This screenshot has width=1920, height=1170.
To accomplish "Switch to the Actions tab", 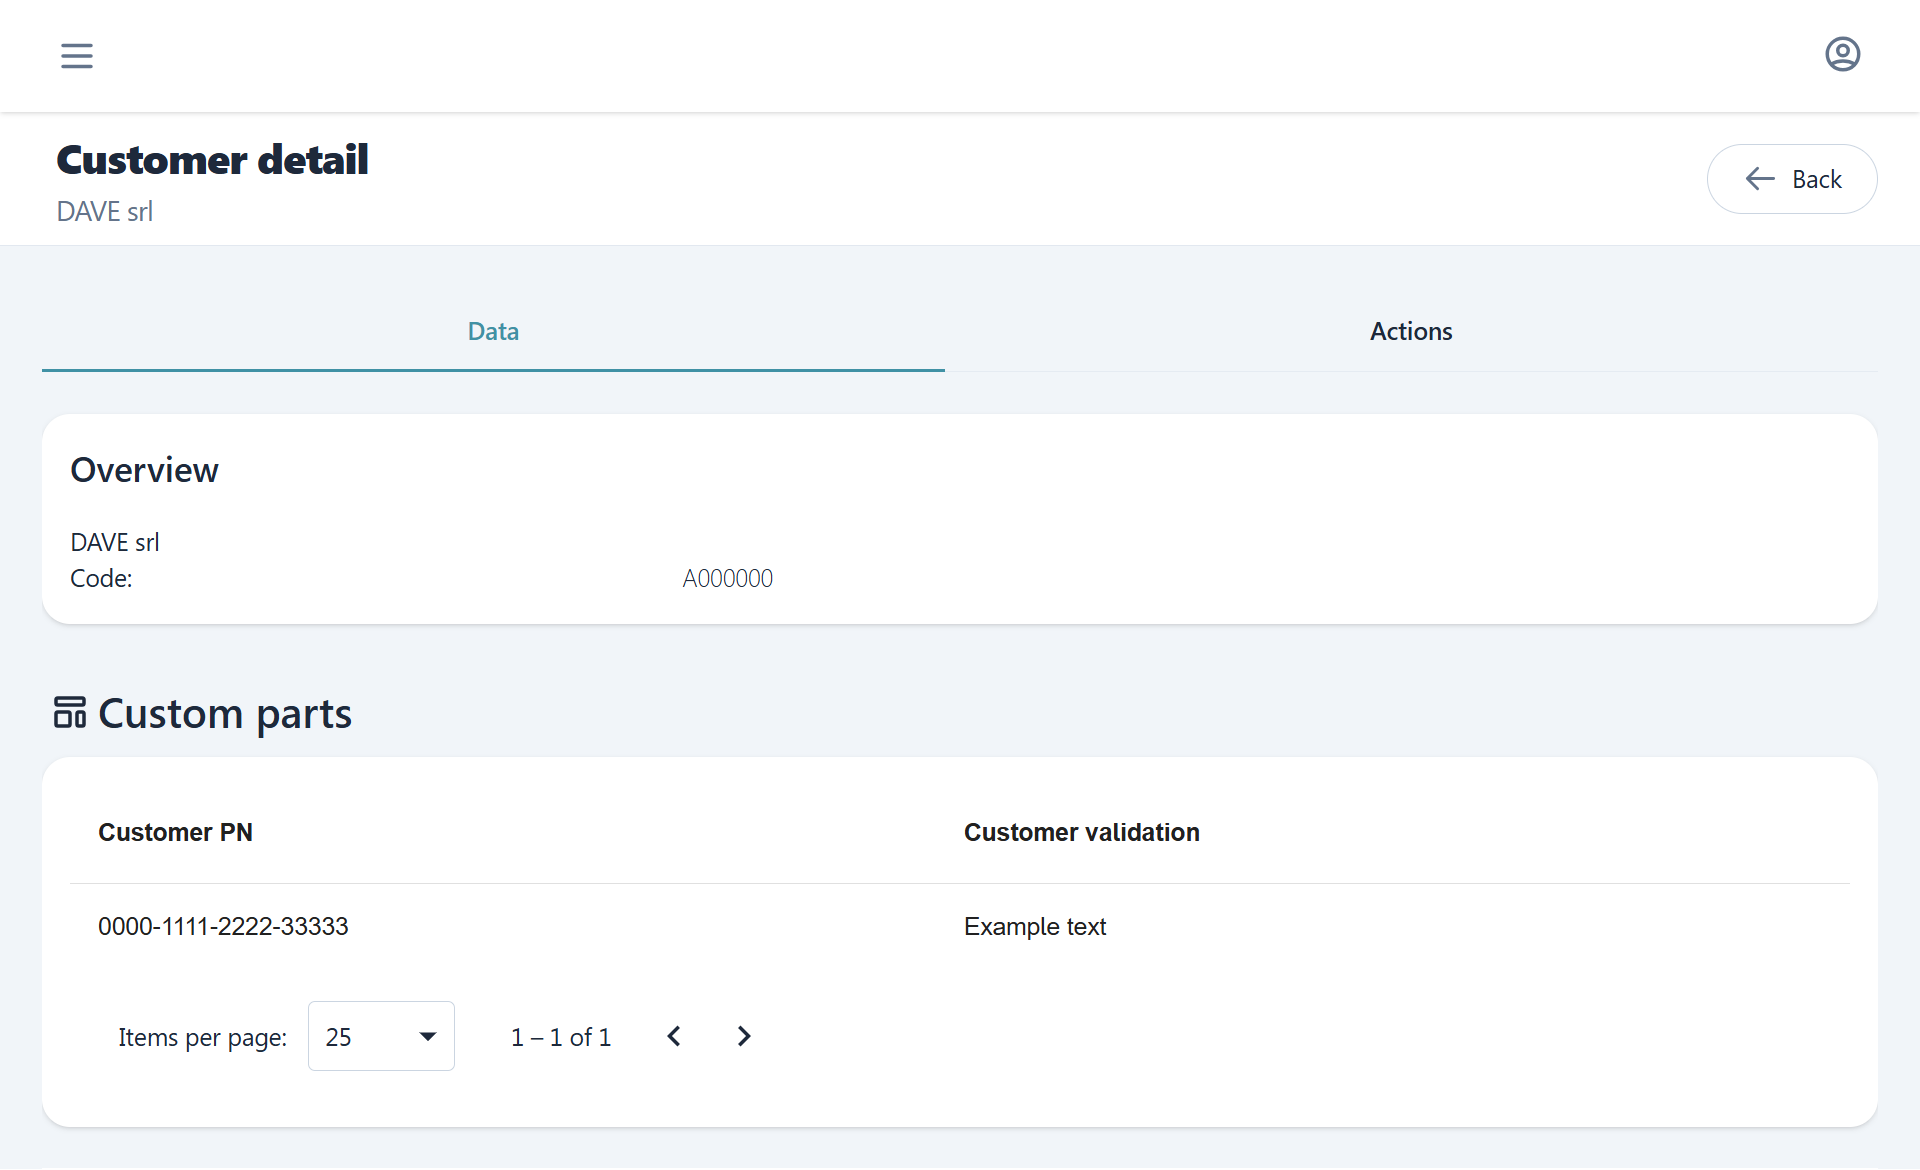I will tap(1410, 331).
